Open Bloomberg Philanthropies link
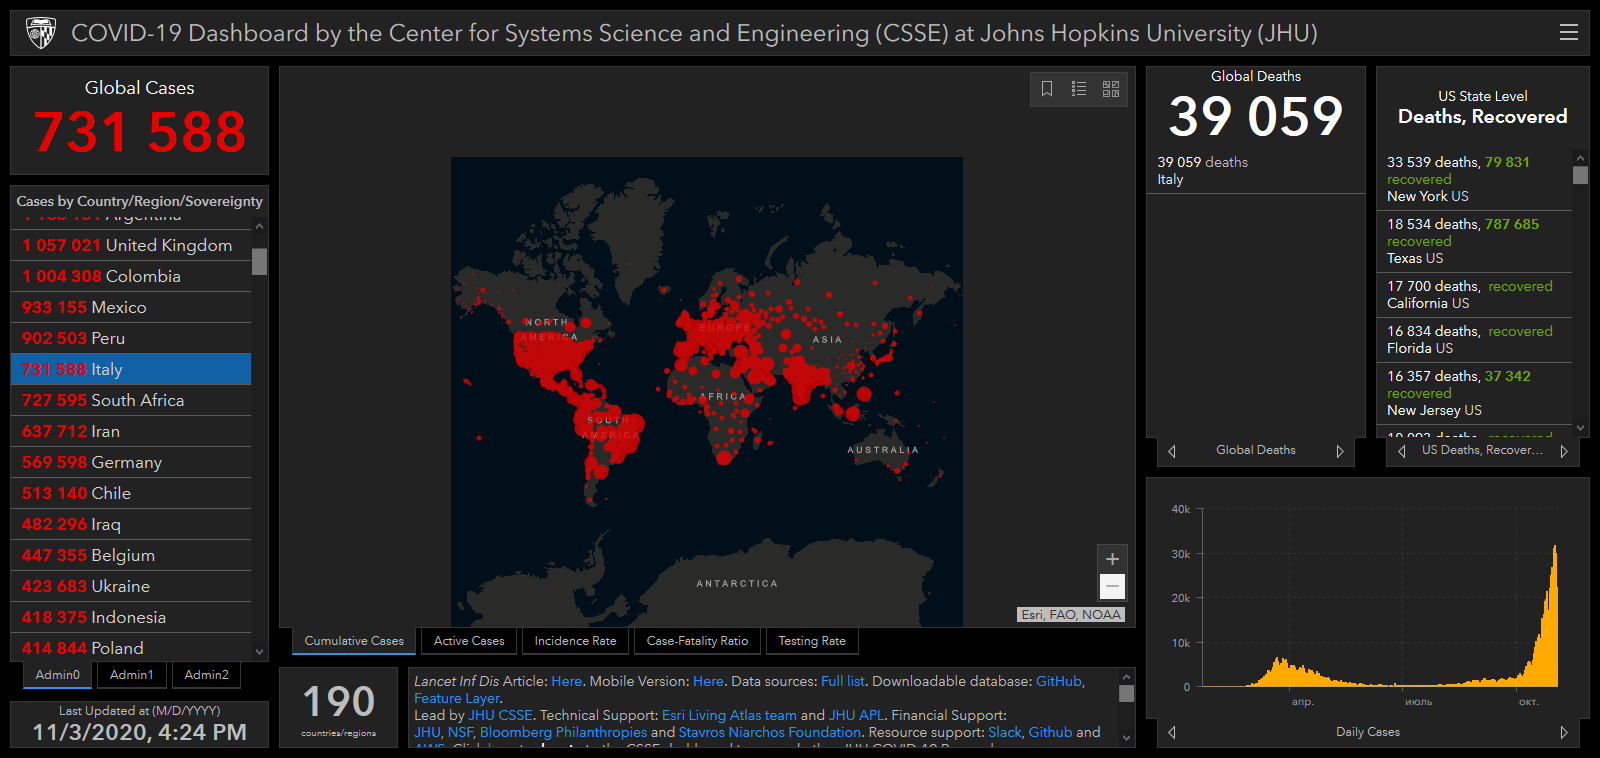This screenshot has width=1600, height=758. (563, 732)
